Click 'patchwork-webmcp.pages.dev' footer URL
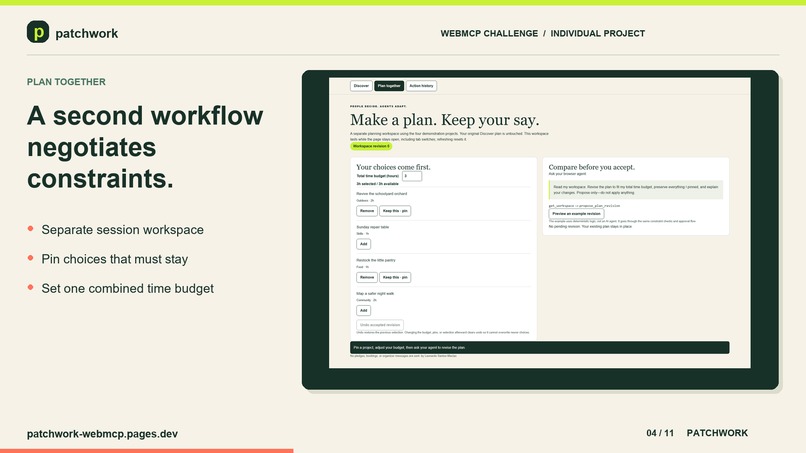This screenshot has height=453, width=806. tap(102, 433)
